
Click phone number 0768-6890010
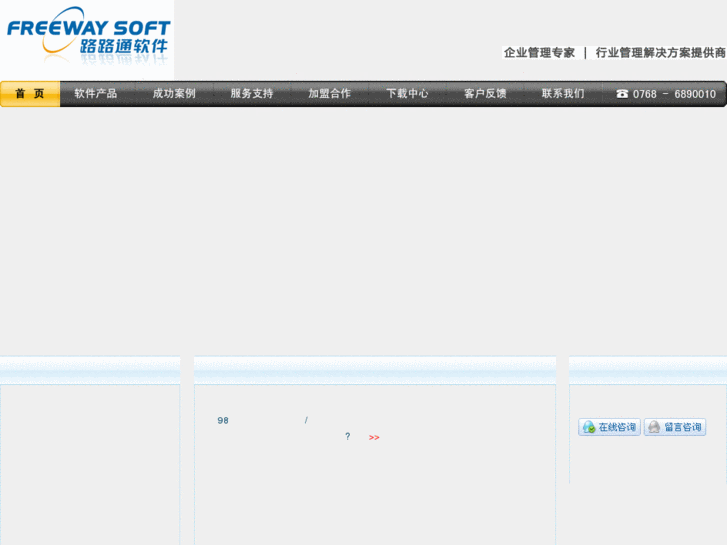pyautogui.click(x=674, y=94)
